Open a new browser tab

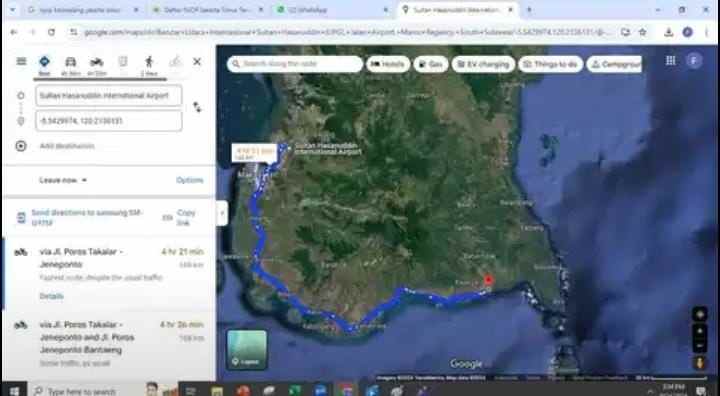coord(529,10)
